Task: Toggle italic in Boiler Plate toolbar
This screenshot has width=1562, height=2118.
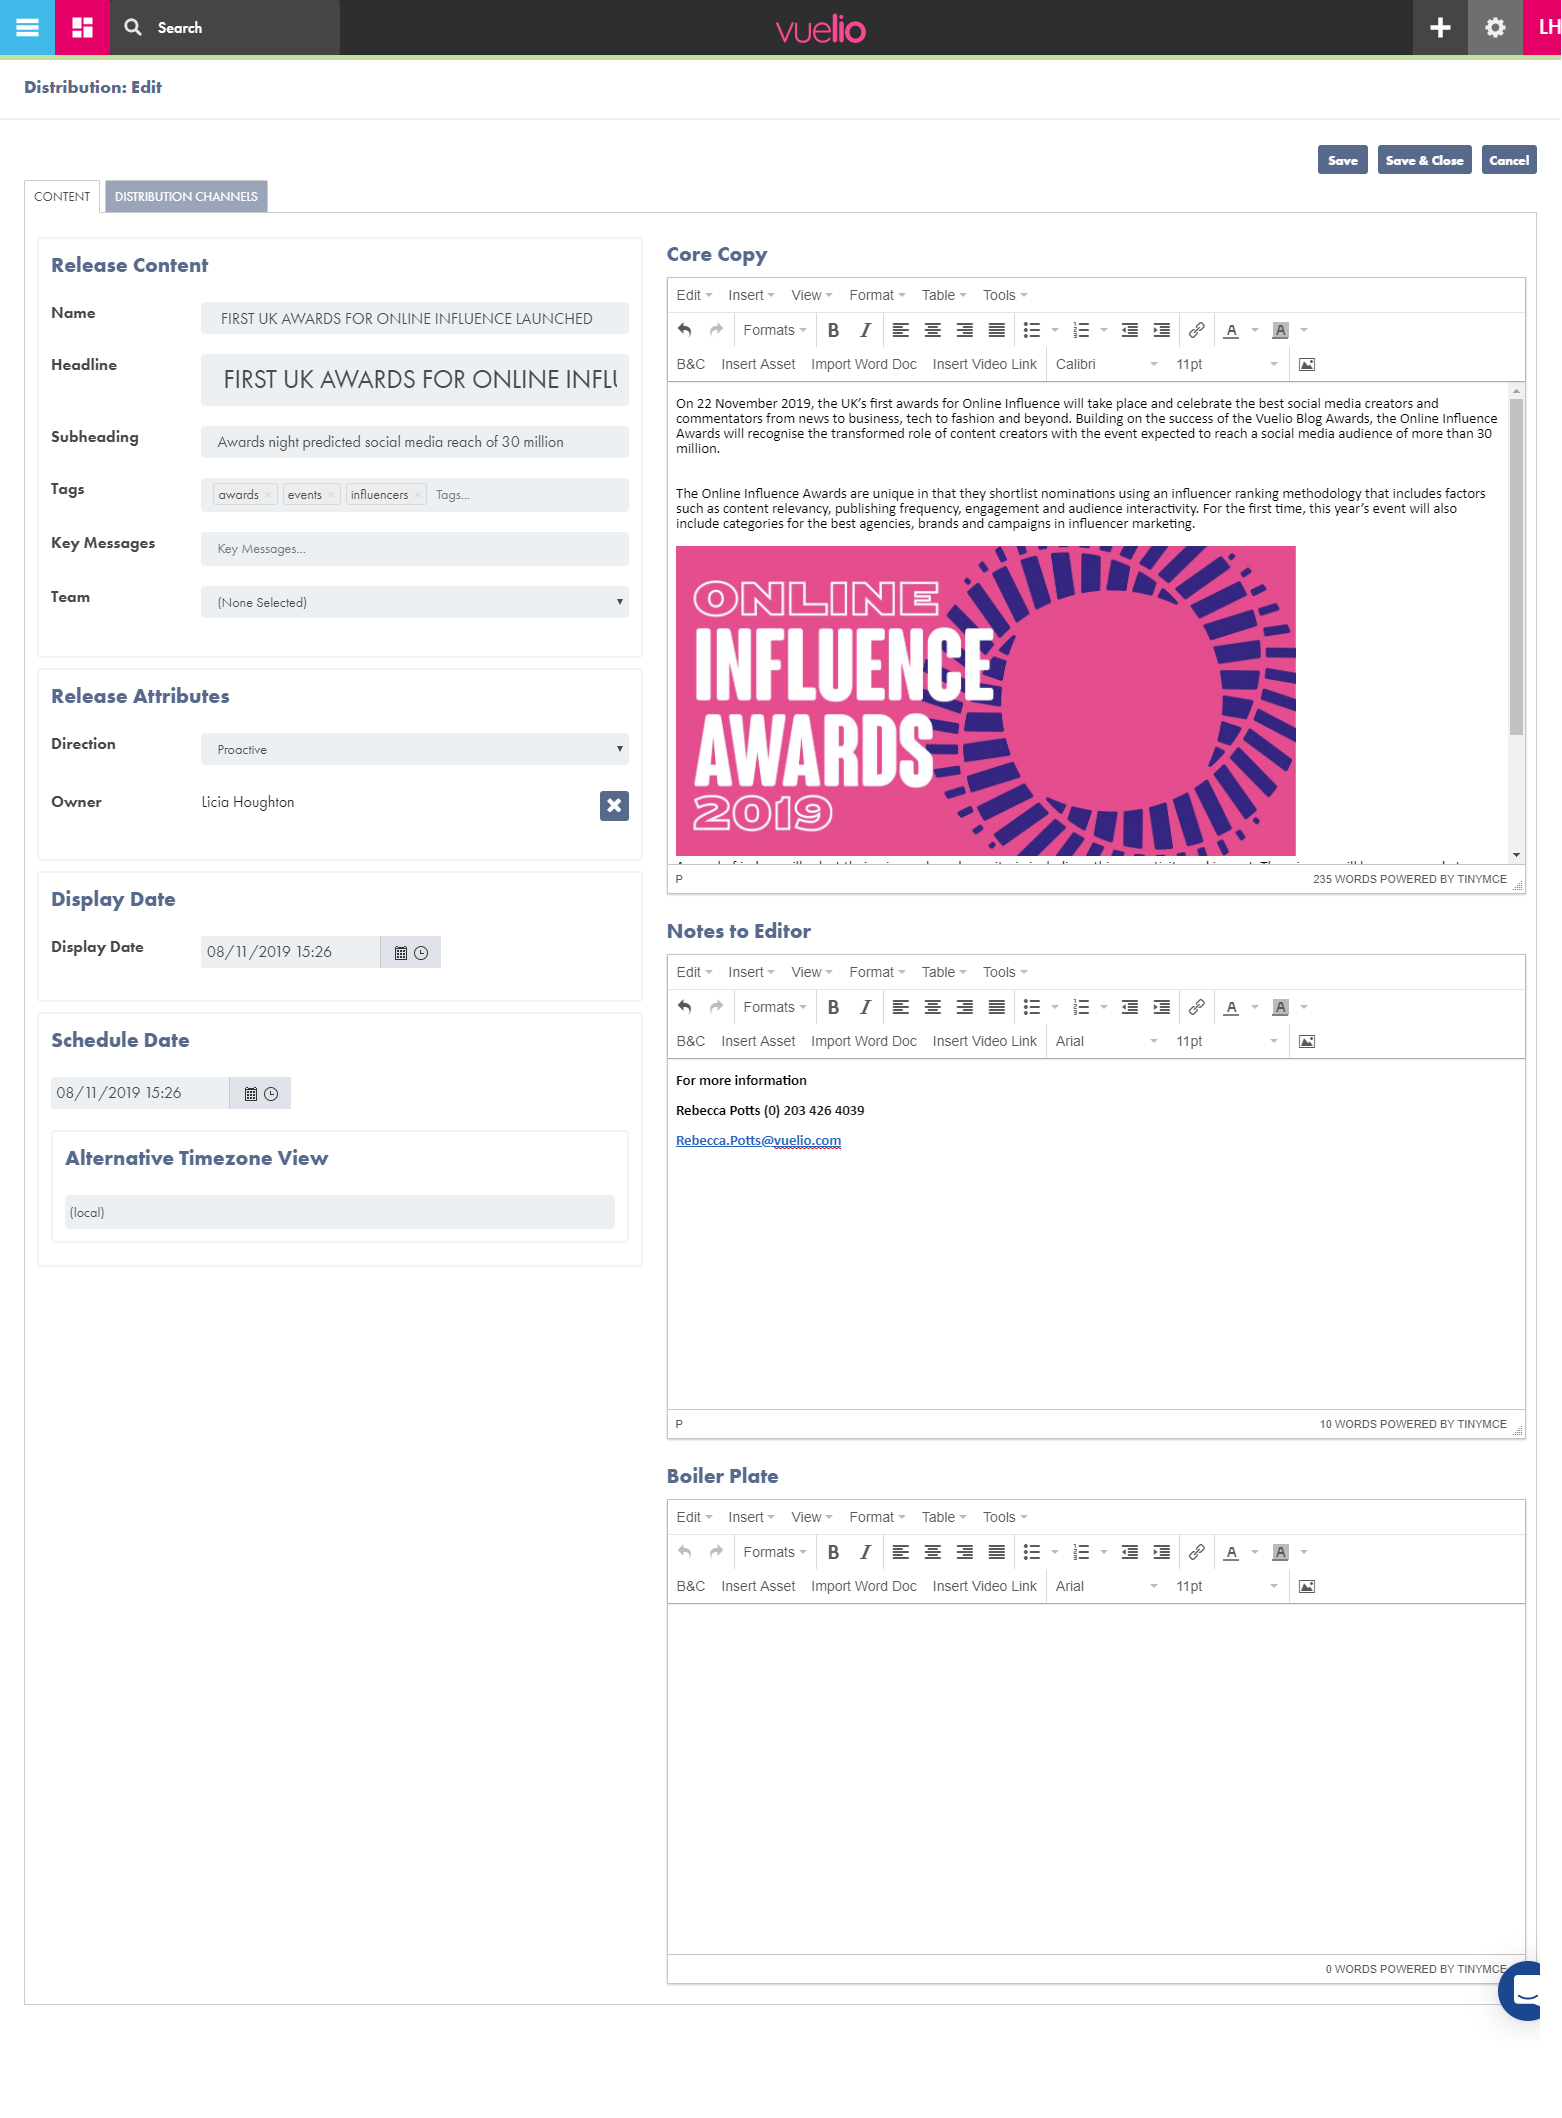Action: (865, 1552)
